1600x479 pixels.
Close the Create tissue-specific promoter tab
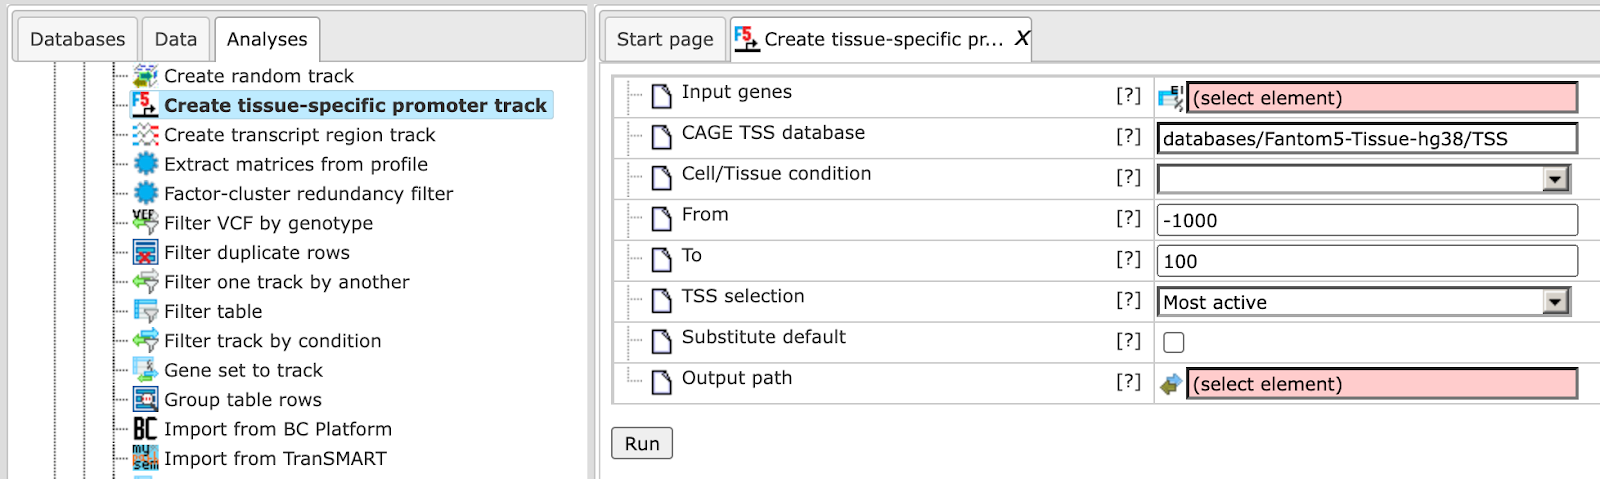click(1021, 38)
